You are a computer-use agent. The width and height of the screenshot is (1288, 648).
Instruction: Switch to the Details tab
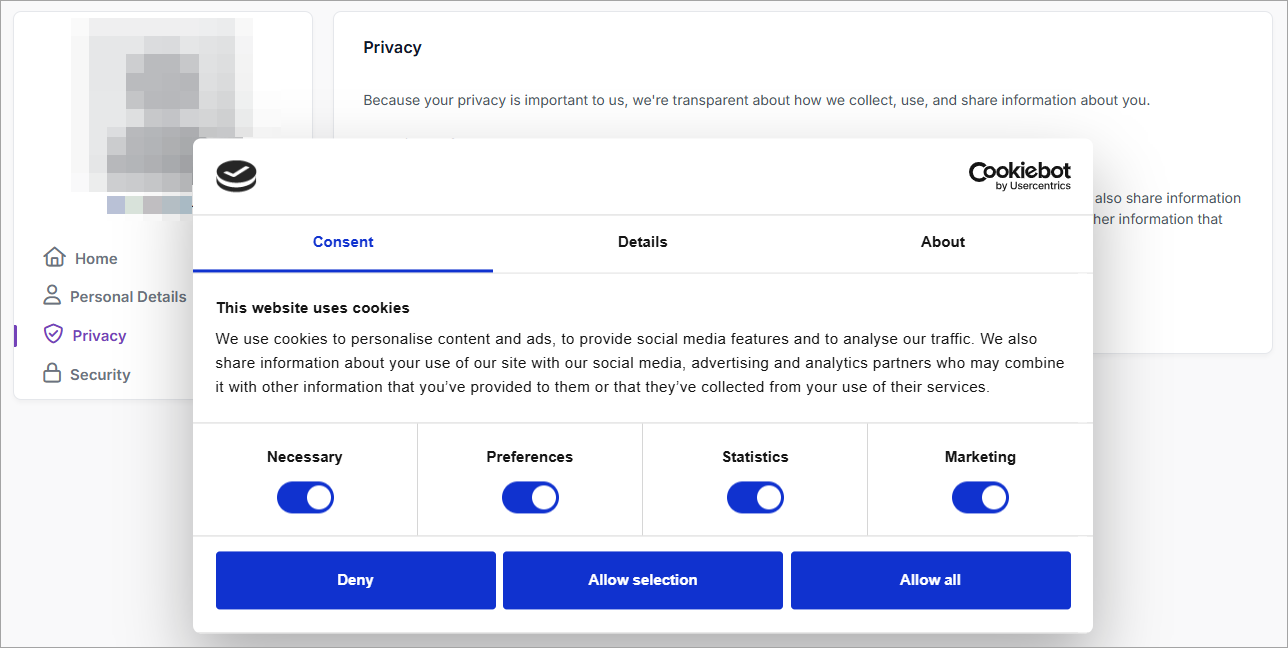click(642, 242)
